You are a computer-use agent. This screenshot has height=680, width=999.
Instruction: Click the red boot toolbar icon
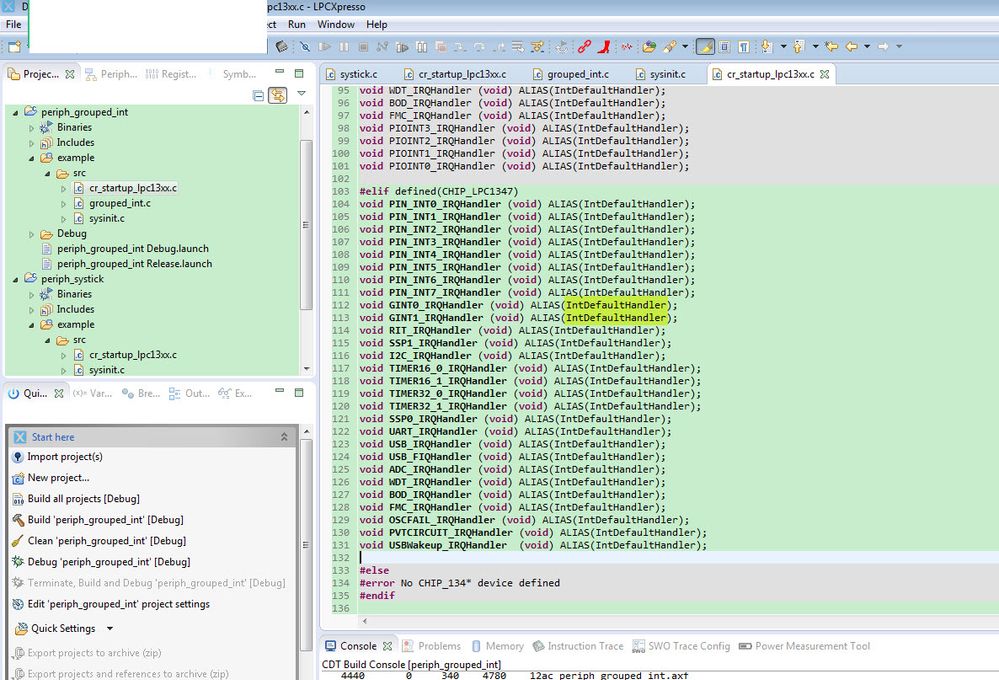point(604,47)
